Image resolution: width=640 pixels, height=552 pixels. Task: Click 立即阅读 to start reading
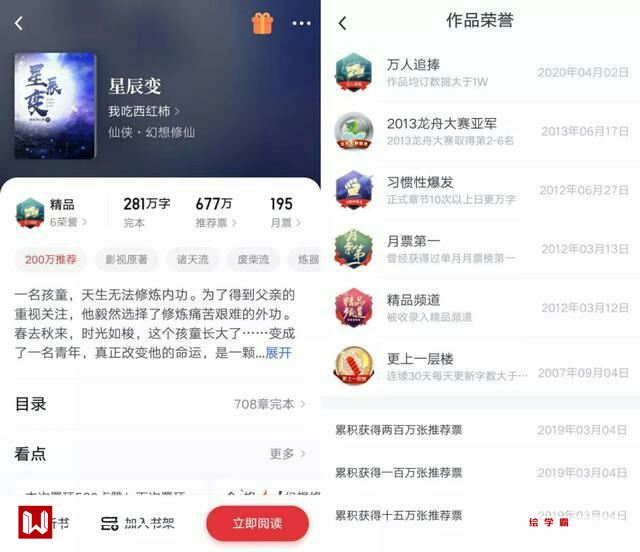coord(257,523)
